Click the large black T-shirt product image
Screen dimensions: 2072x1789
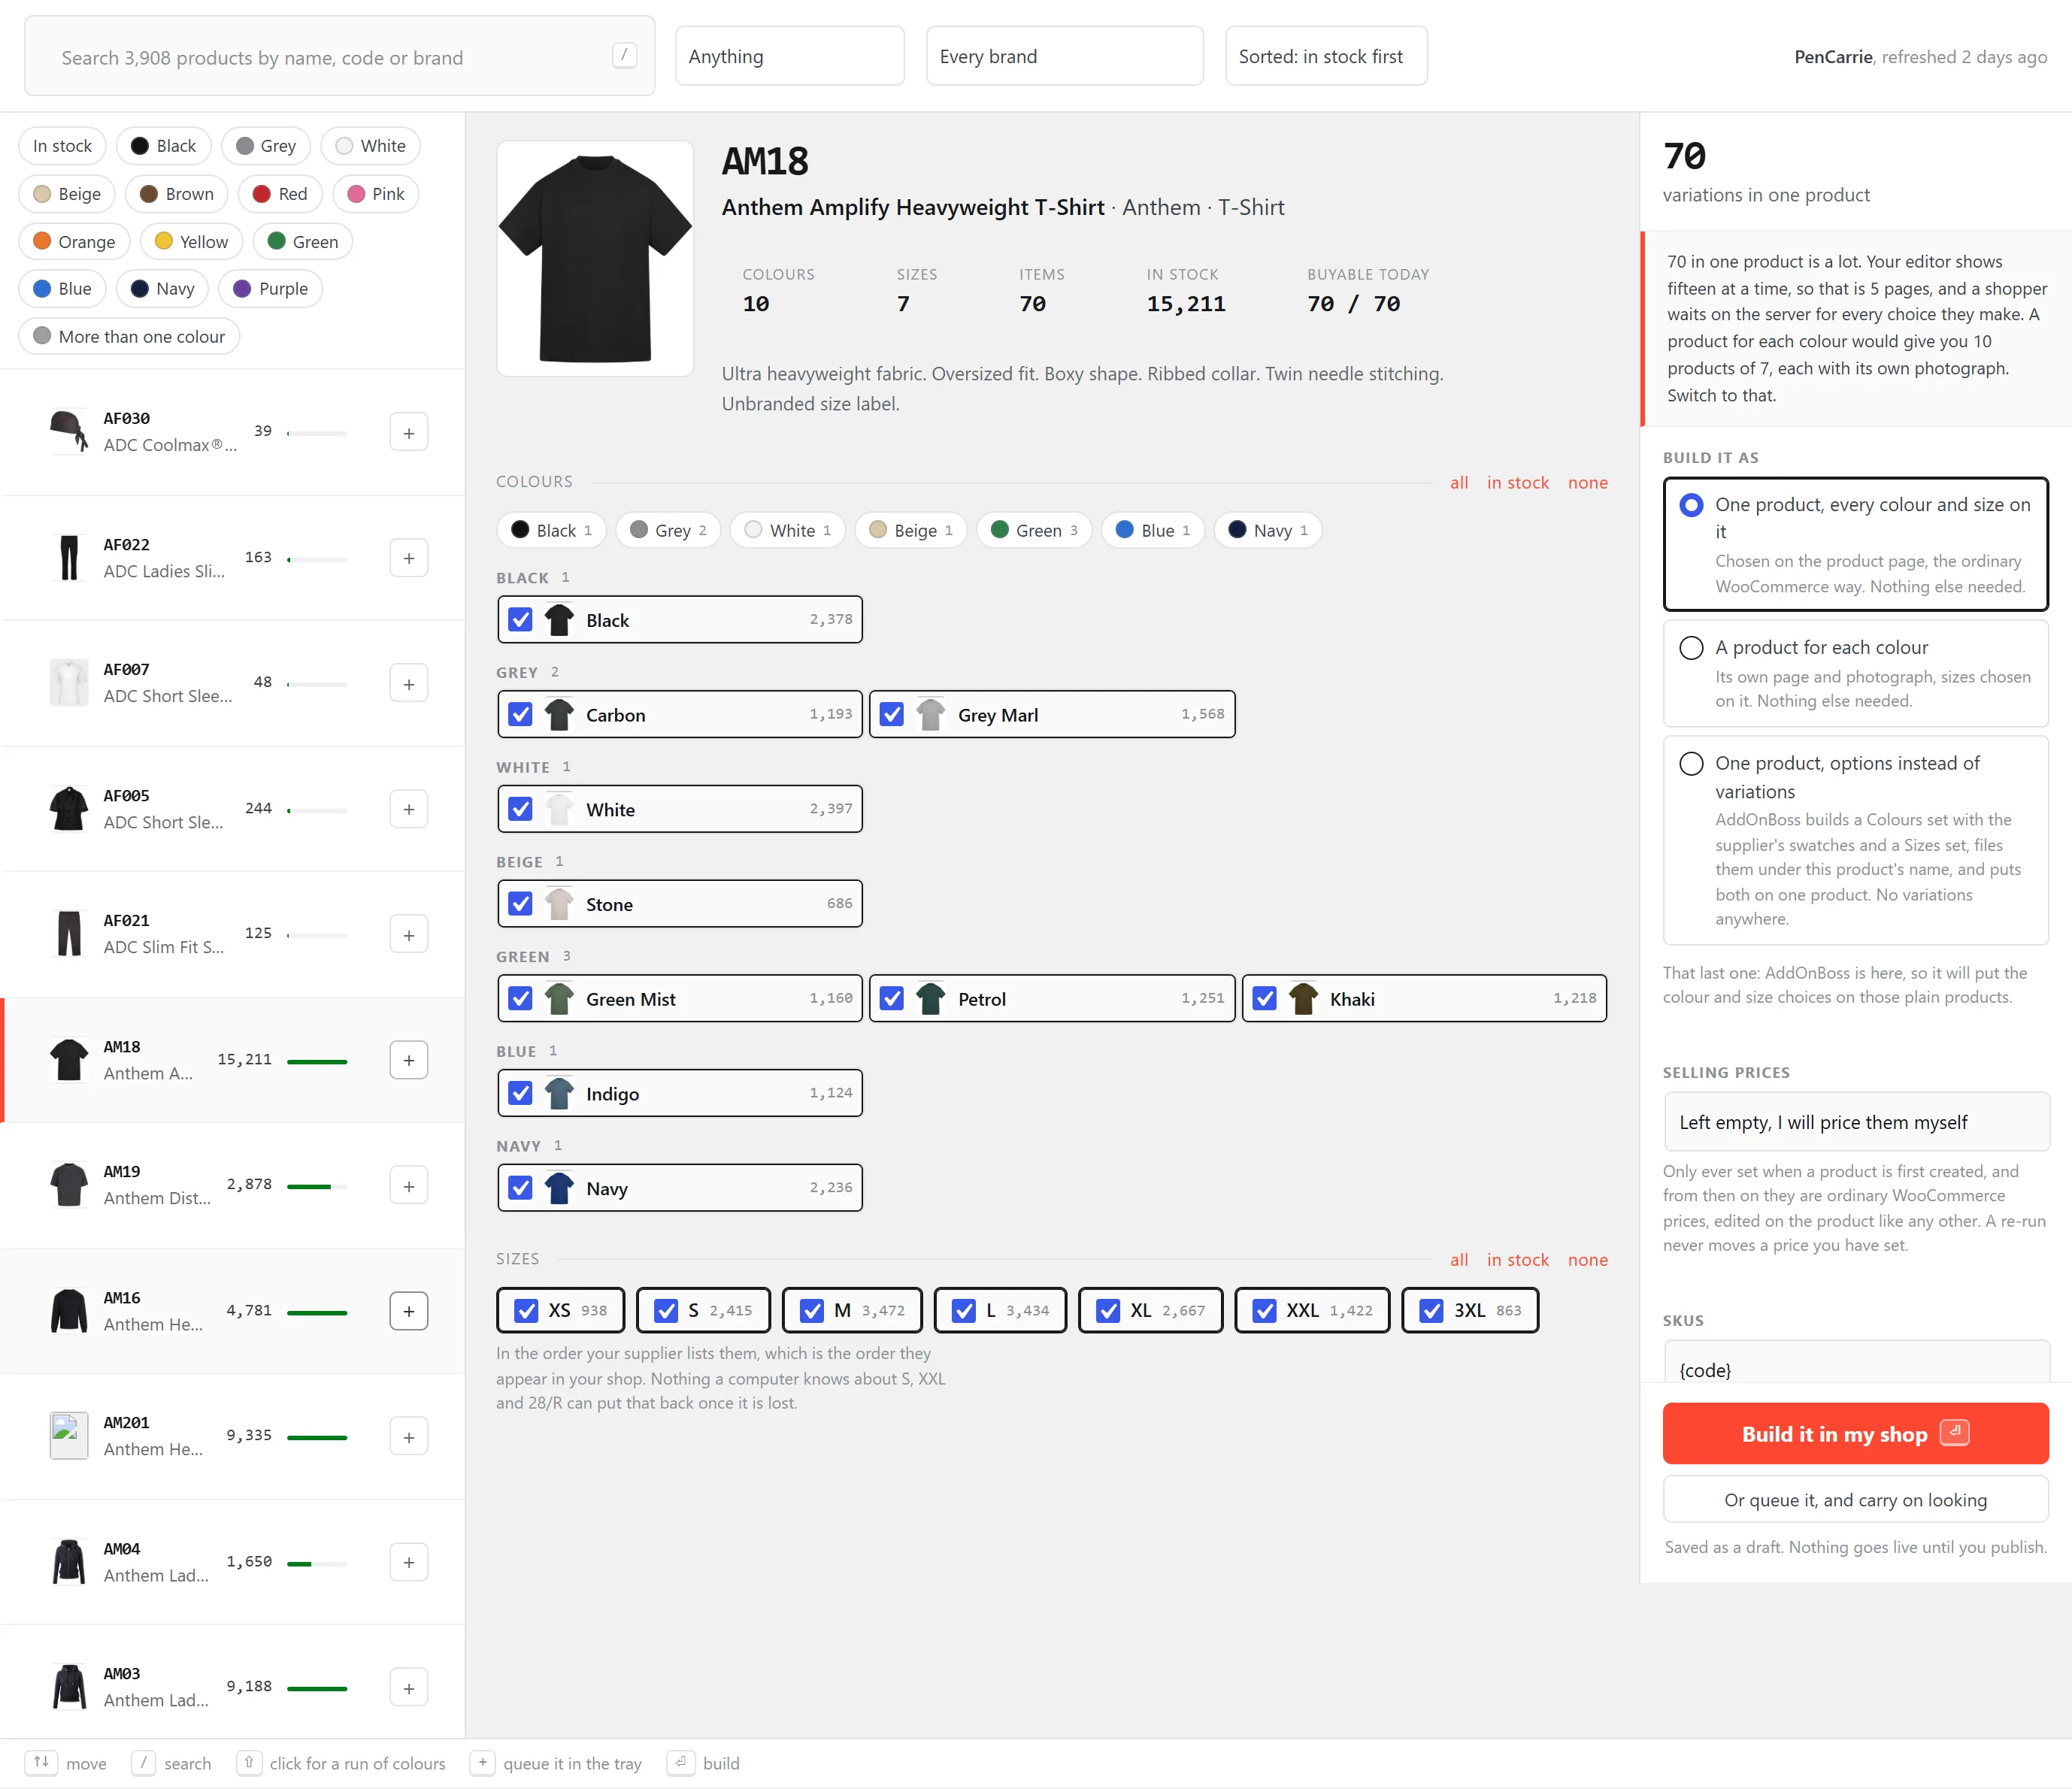click(595, 258)
